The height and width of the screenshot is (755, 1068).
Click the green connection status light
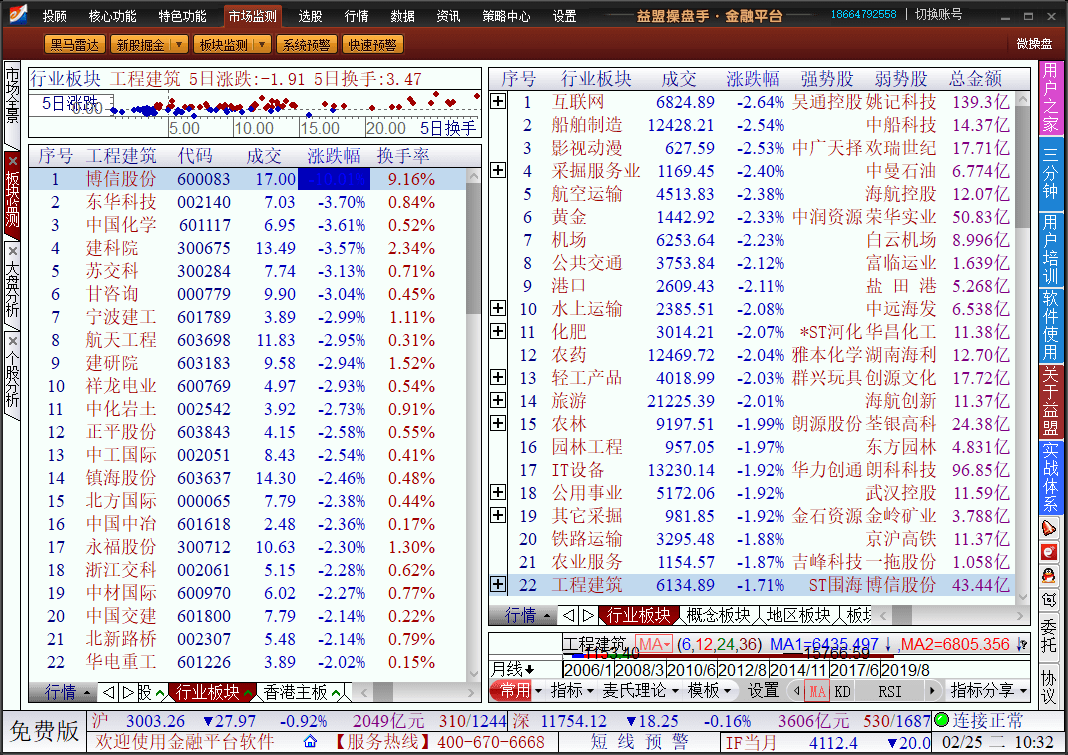click(941, 720)
